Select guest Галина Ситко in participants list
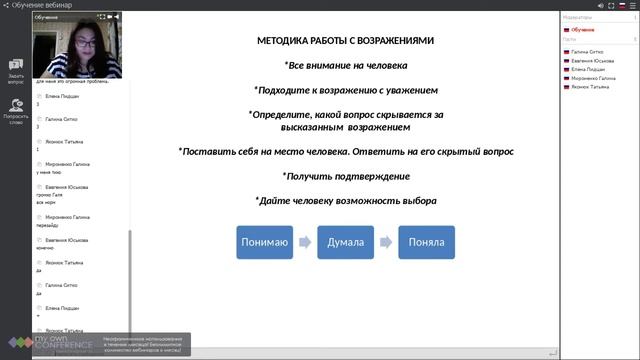Viewport: 640px width, 360px height. tap(587, 52)
